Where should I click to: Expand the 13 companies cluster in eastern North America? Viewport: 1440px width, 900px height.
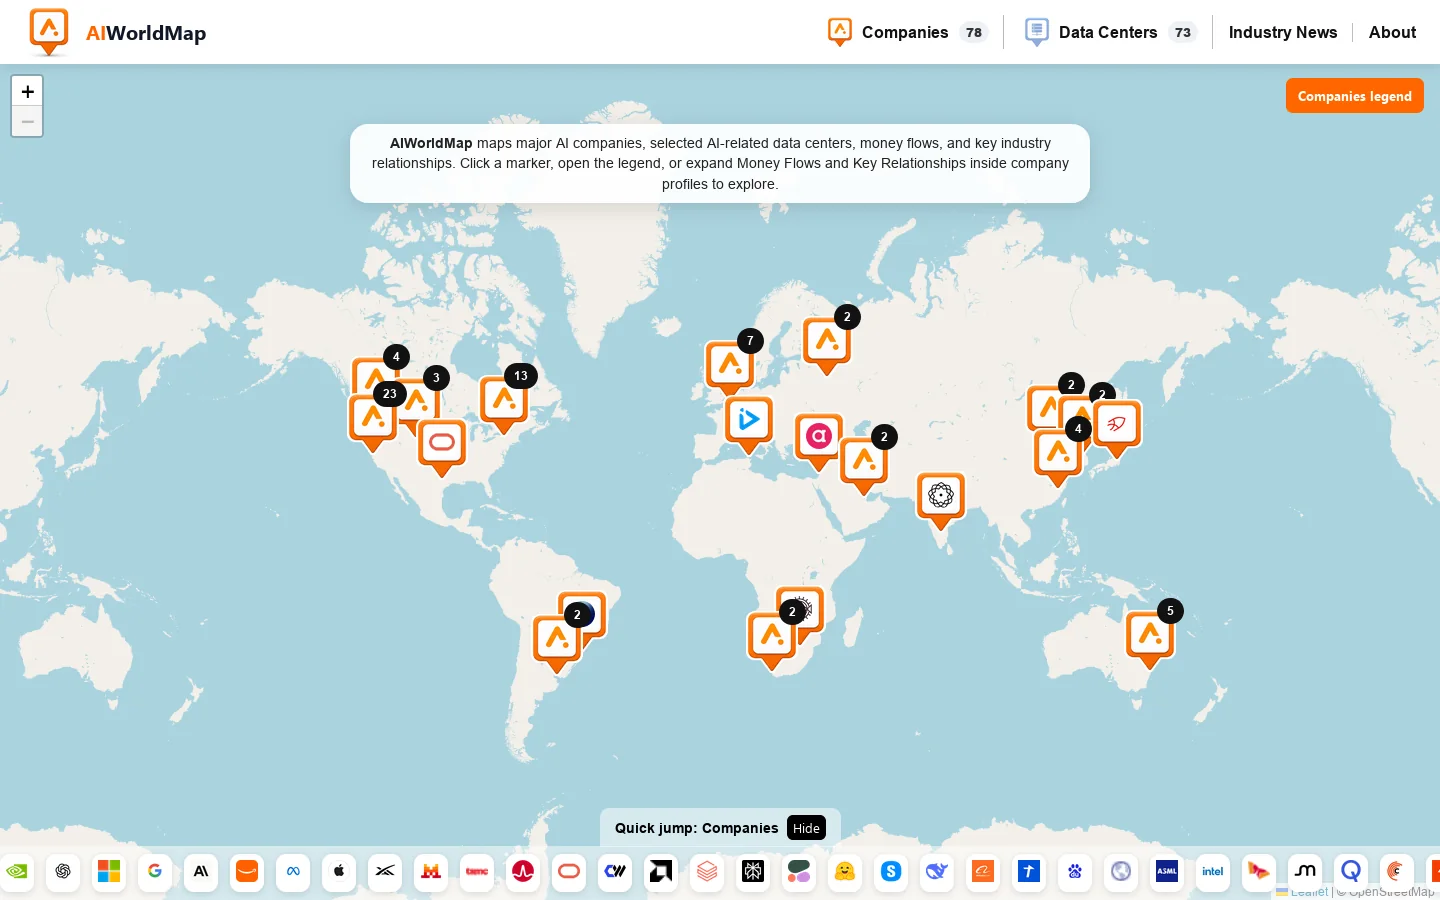click(505, 402)
